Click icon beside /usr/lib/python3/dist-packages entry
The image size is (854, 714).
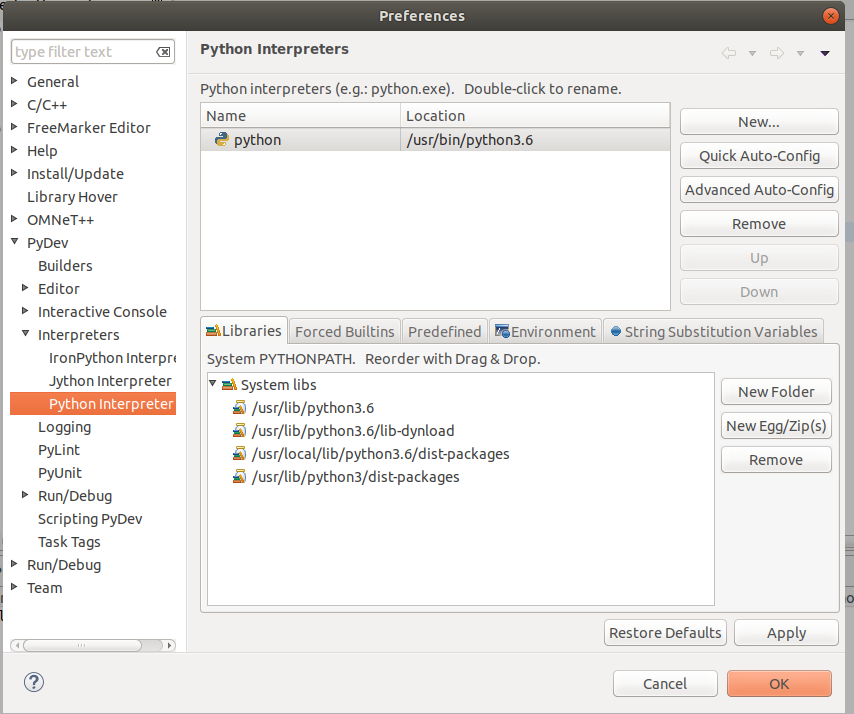[x=239, y=477]
